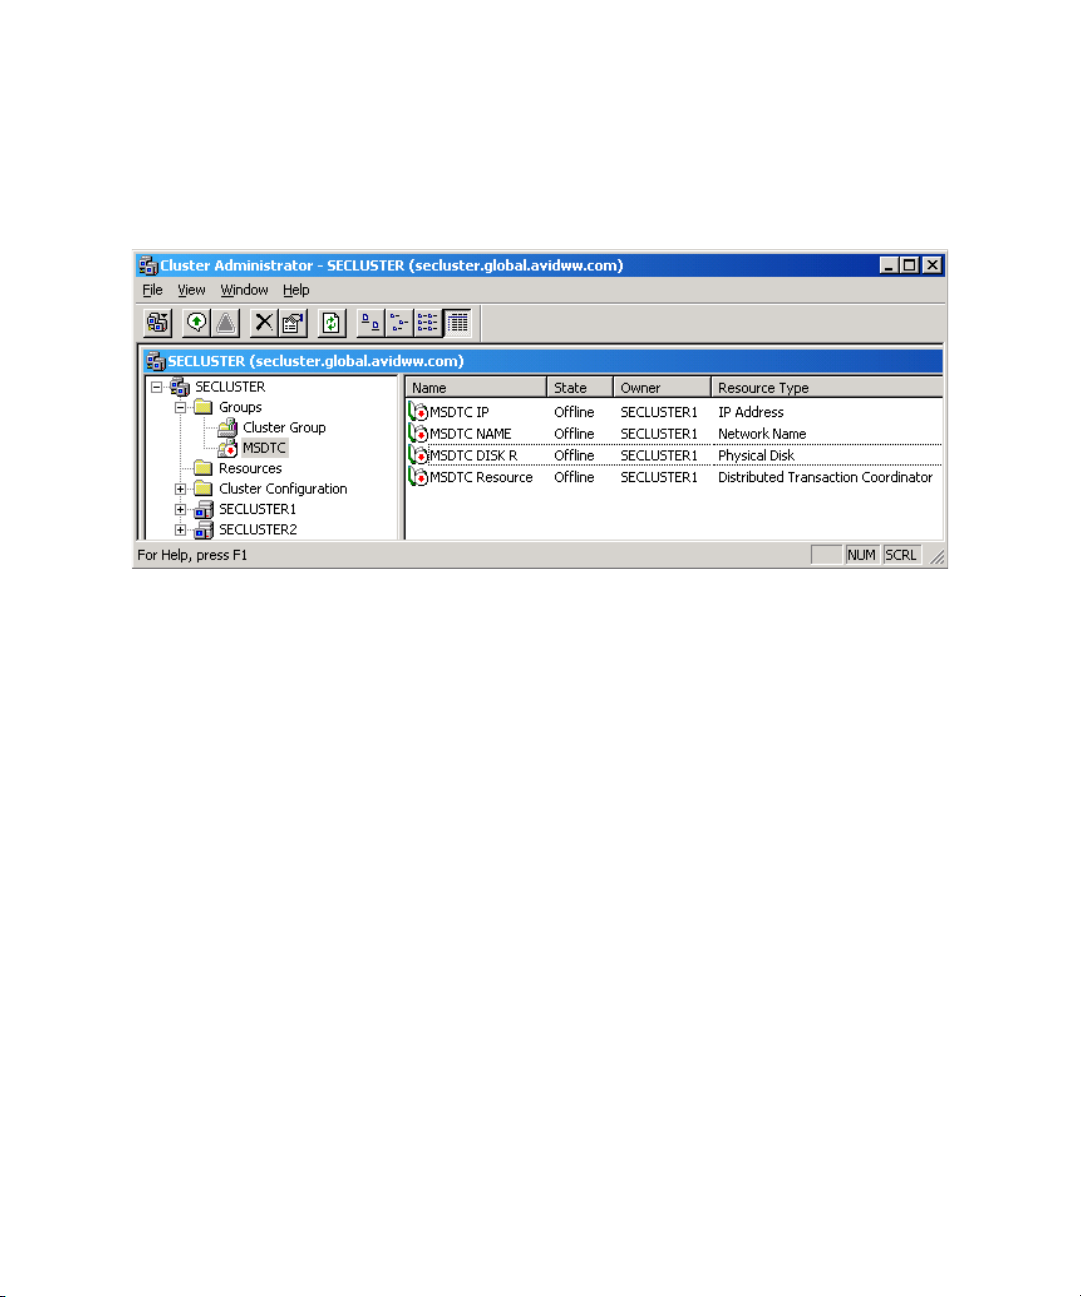
Task: Select the SECLUSTER1 label in tree
Action: 257,509
